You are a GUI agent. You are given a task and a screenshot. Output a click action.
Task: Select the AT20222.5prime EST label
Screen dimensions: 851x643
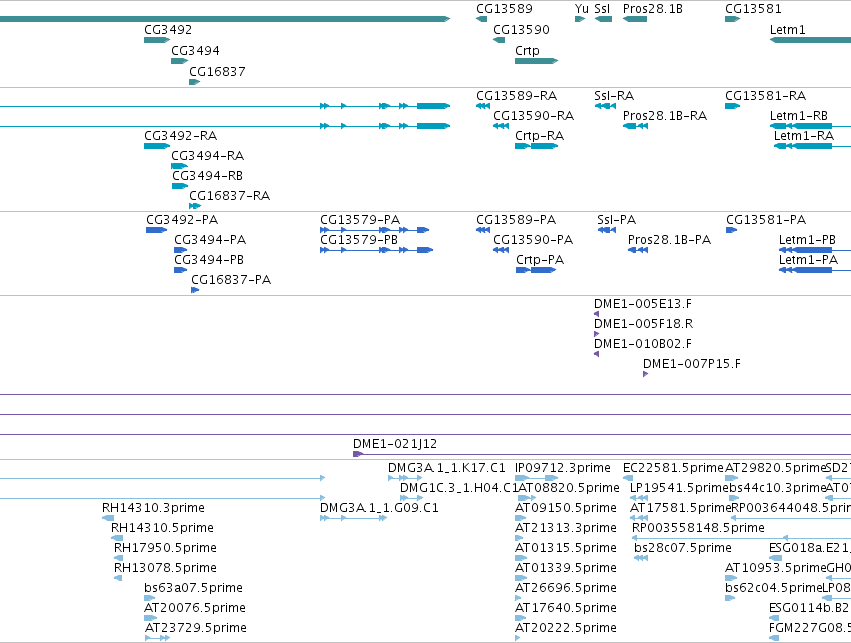566,628
